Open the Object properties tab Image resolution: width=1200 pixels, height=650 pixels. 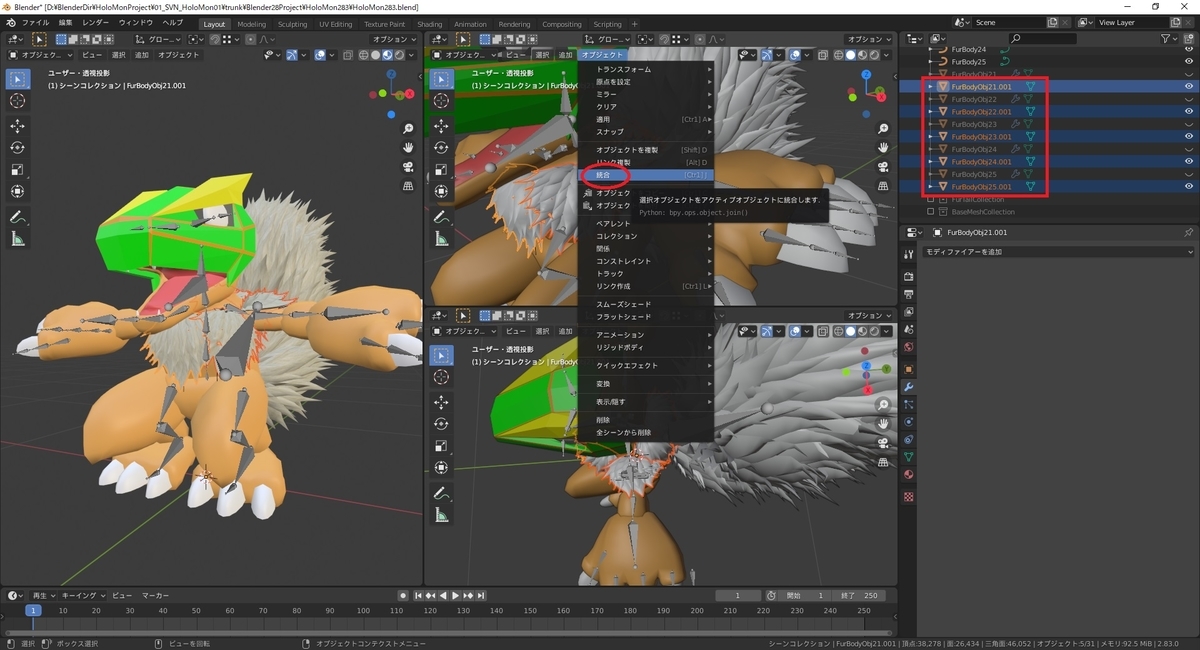click(x=908, y=368)
